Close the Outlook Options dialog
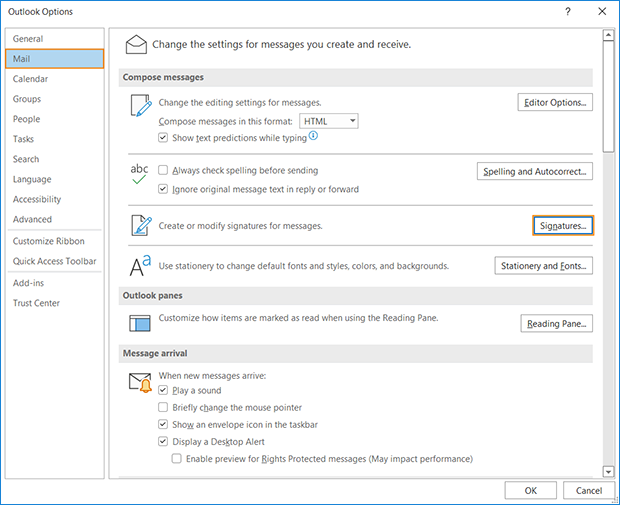The height and width of the screenshot is (505, 620). pyautogui.click(x=602, y=11)
